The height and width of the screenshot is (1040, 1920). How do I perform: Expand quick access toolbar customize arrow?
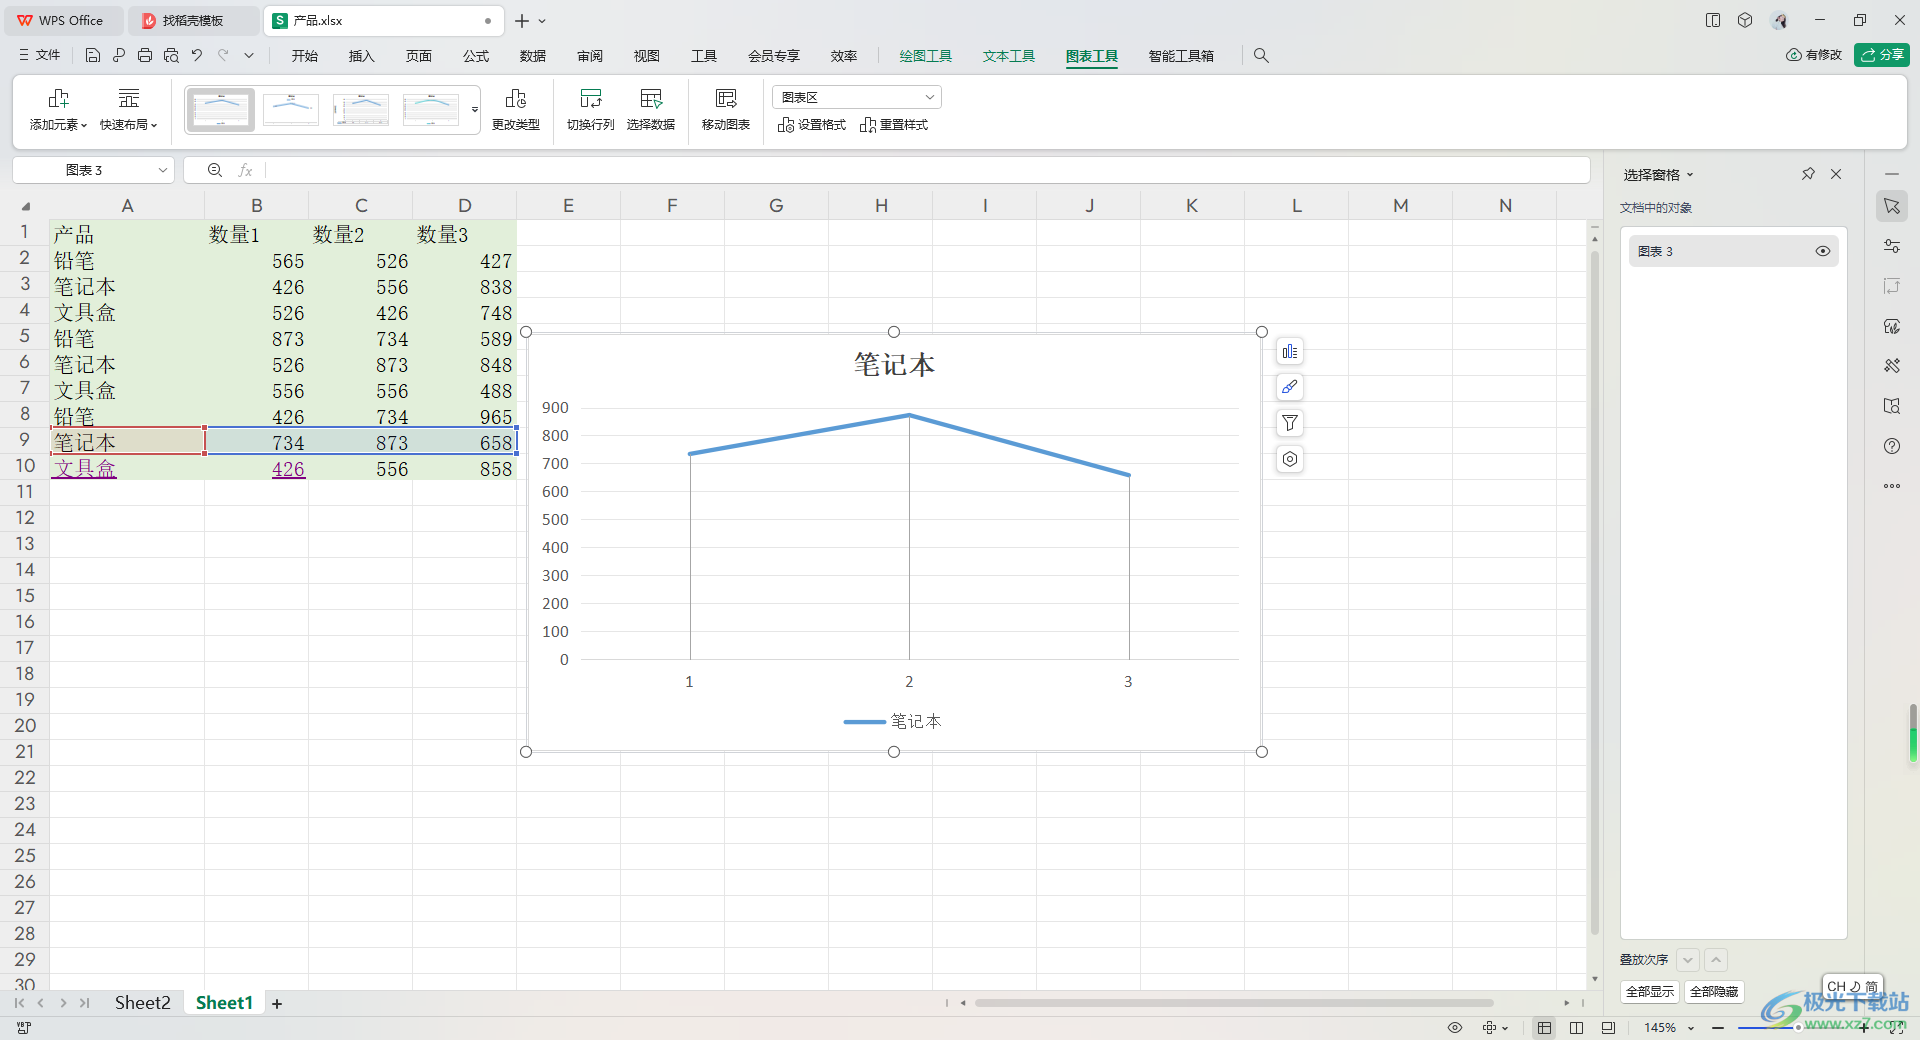pyautogui.click(x=249, y=56)
